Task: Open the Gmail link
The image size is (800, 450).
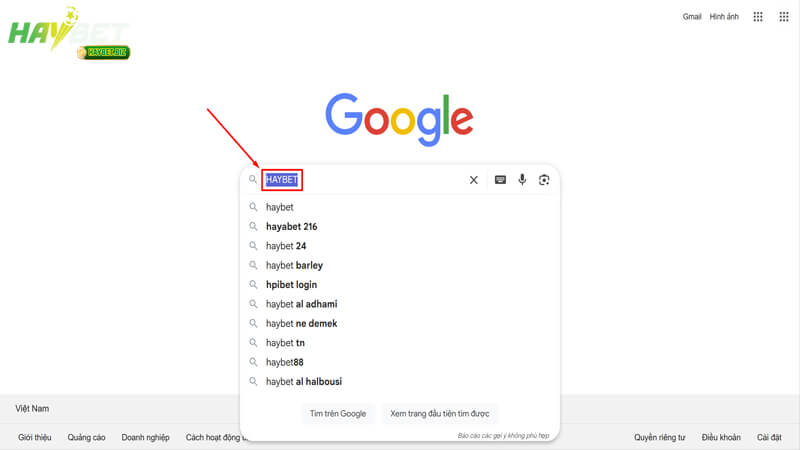Action: tap(692, 17)
